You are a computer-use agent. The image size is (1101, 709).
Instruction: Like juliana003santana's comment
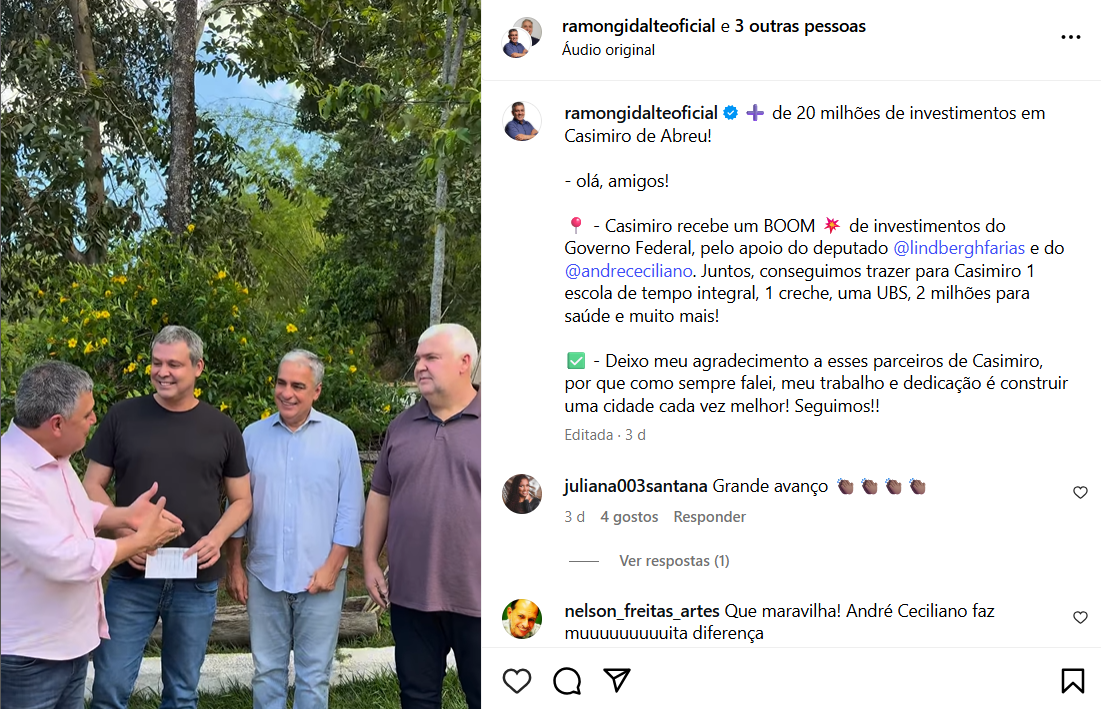(1080, 493)
